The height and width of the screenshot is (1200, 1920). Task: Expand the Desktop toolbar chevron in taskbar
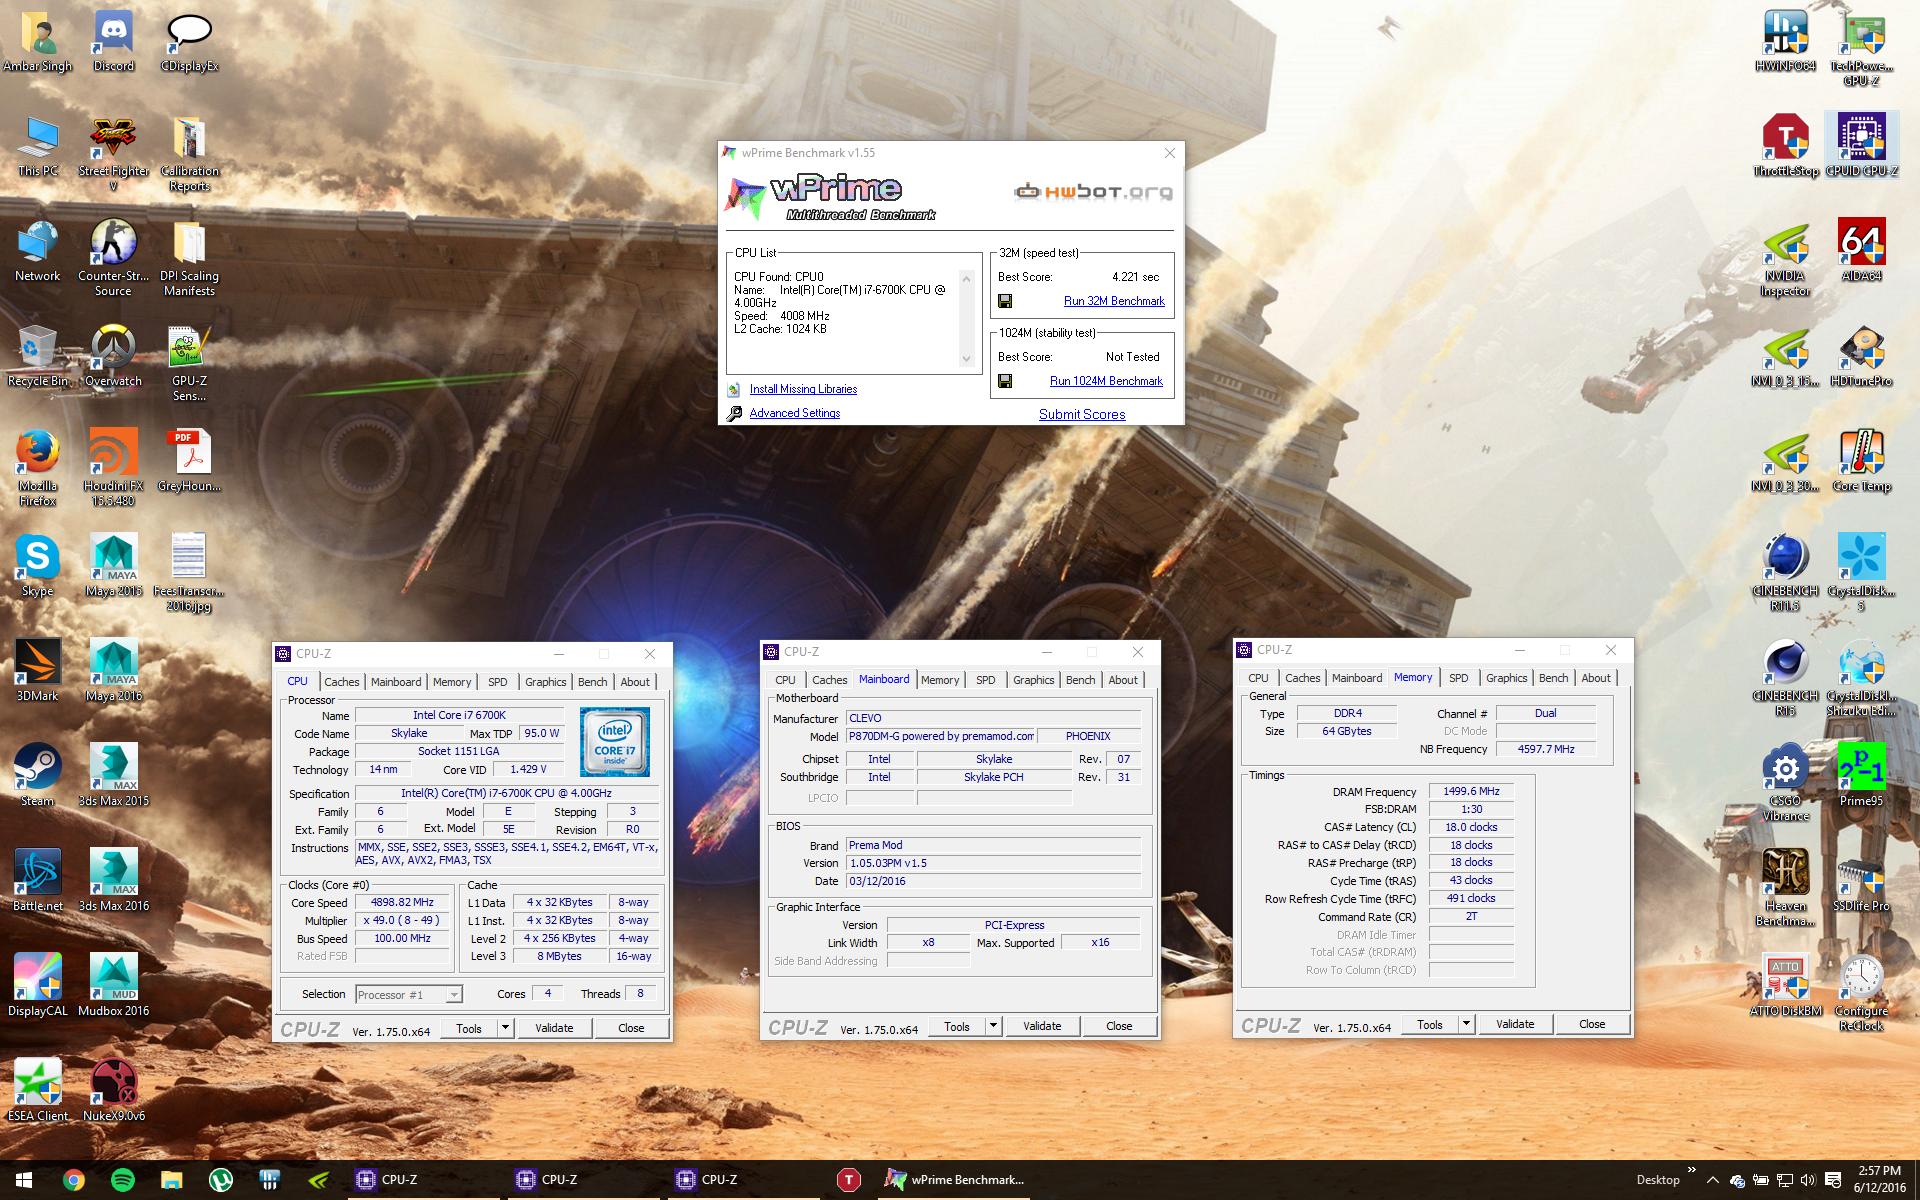pyautogui.click(x=1692, y=1169)
